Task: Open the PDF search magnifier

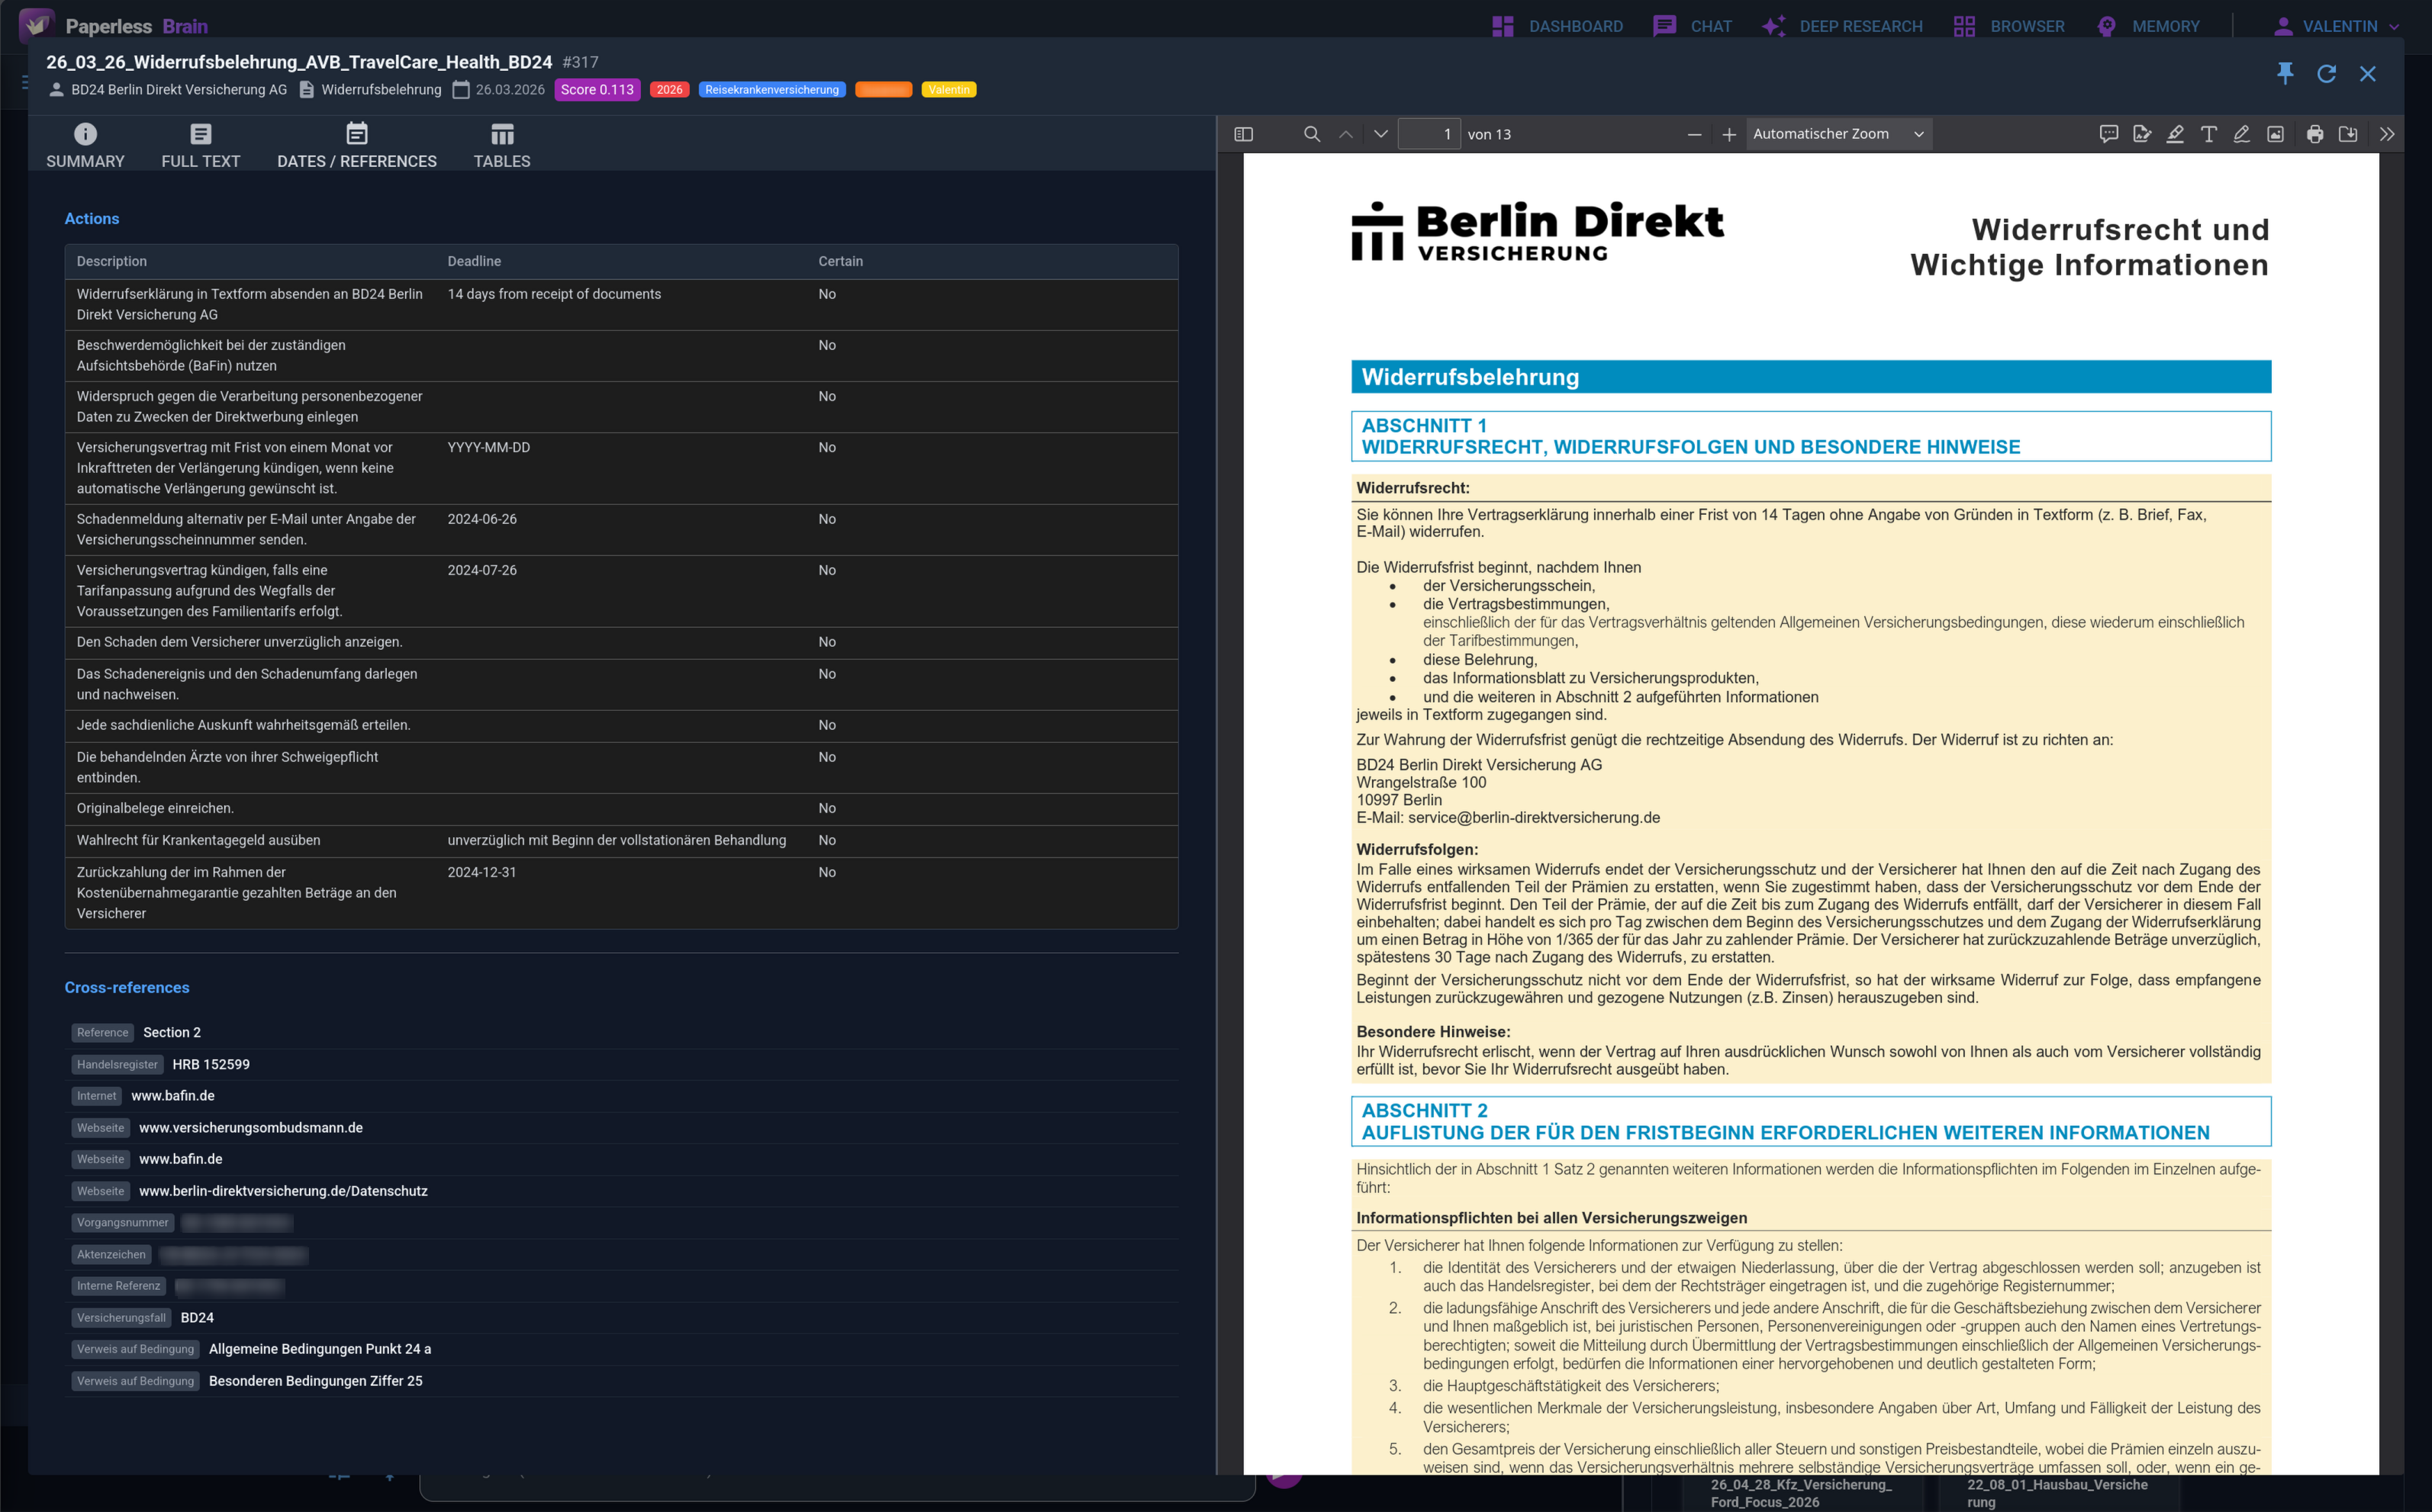Action: [1312, 134]
